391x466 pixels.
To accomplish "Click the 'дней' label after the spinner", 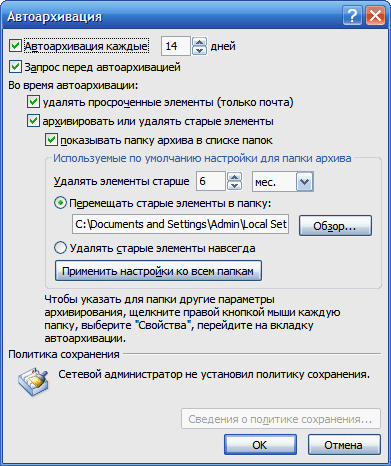I will (223, 46).
